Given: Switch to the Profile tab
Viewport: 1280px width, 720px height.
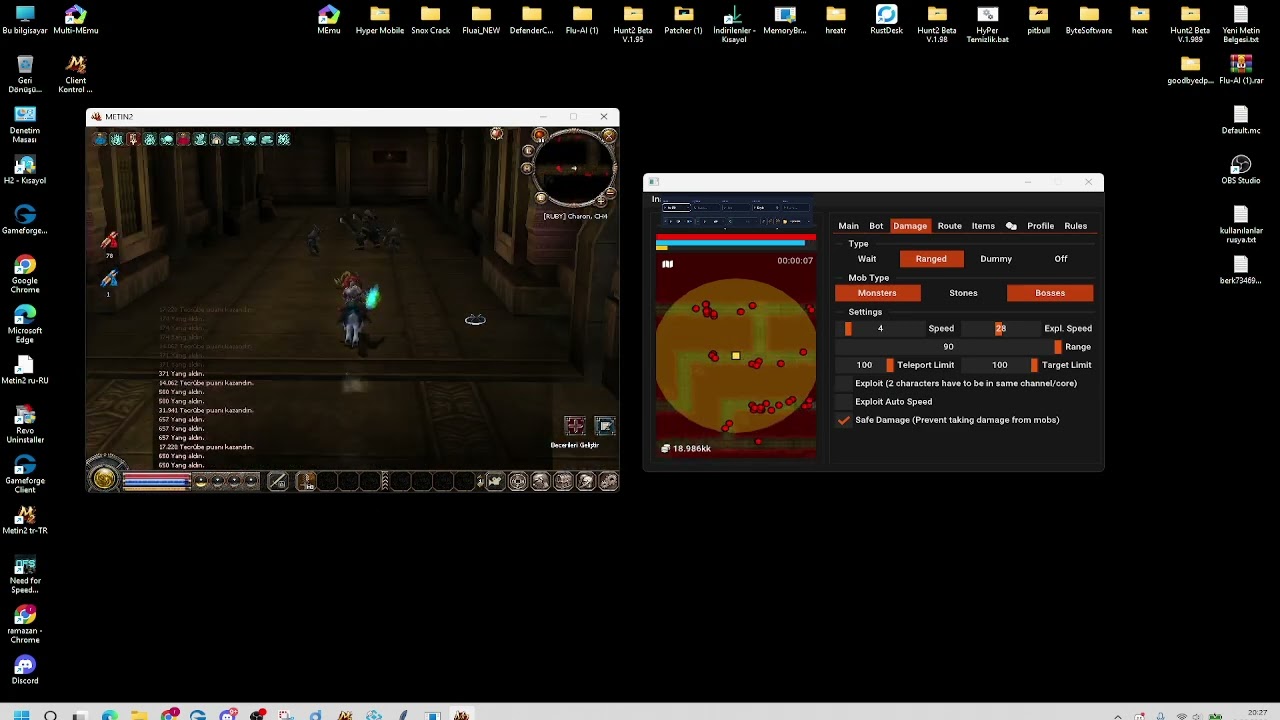Looking at the screenshot, I should pyautogui.click(x=1040, y=226).
